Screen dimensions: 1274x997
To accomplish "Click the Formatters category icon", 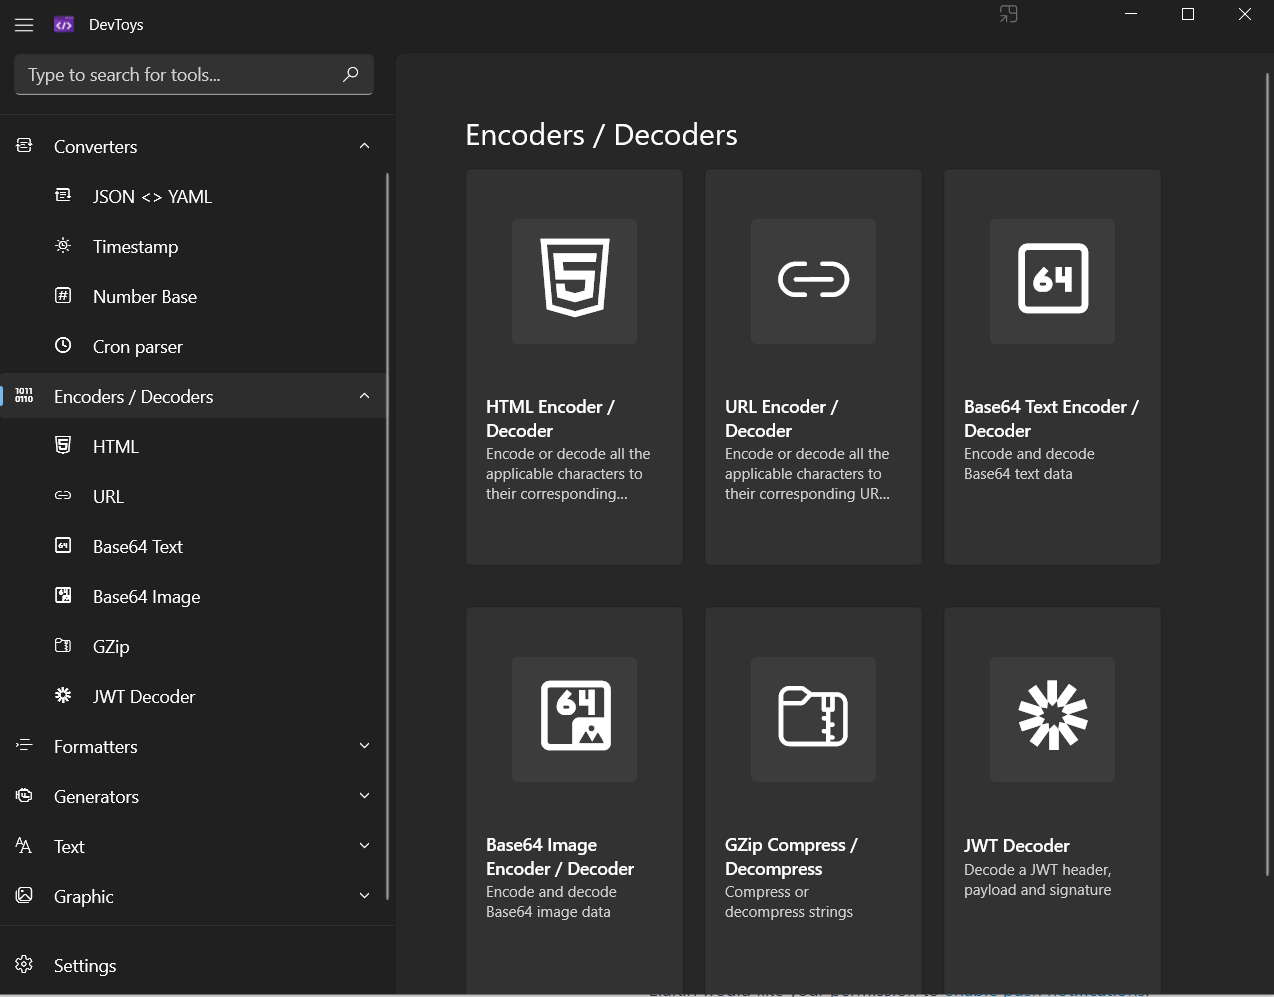I will point(24,746).
